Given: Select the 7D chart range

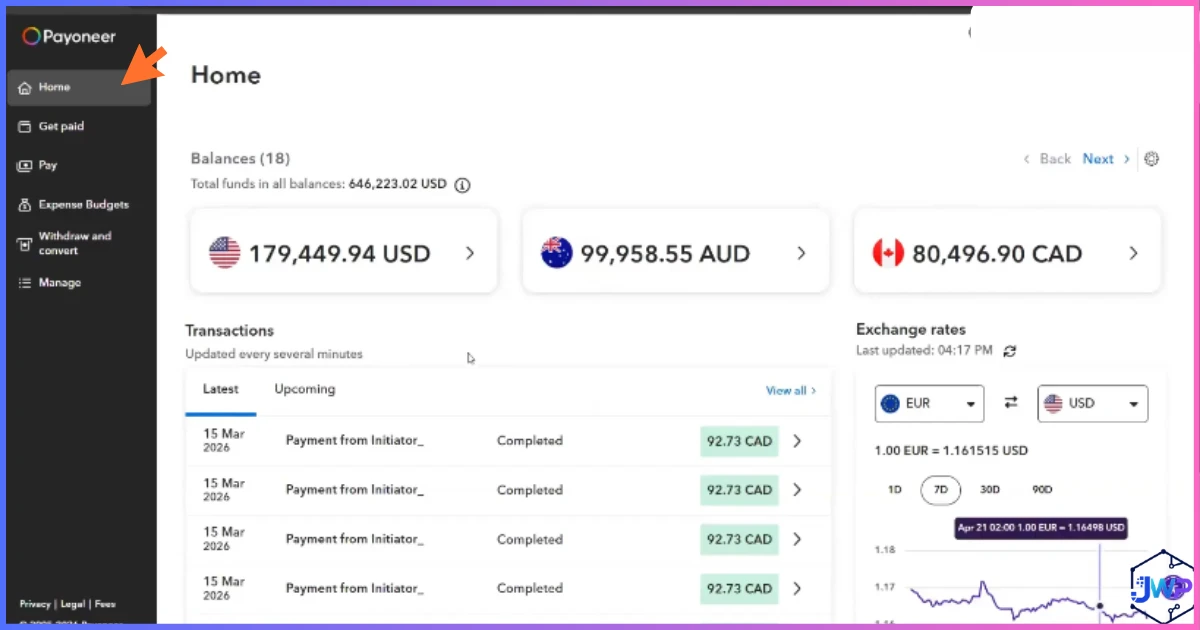Looking at the screenshot, I should (x=940, y=490).
